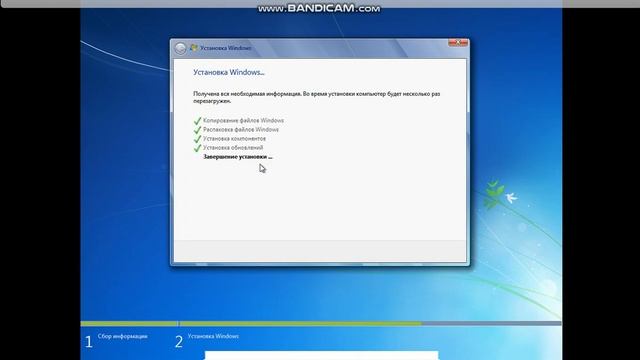Click the 'Установка Windows...' heading
Image resolution: width=640 pixels, height=360 pixels.
point(229,72)
